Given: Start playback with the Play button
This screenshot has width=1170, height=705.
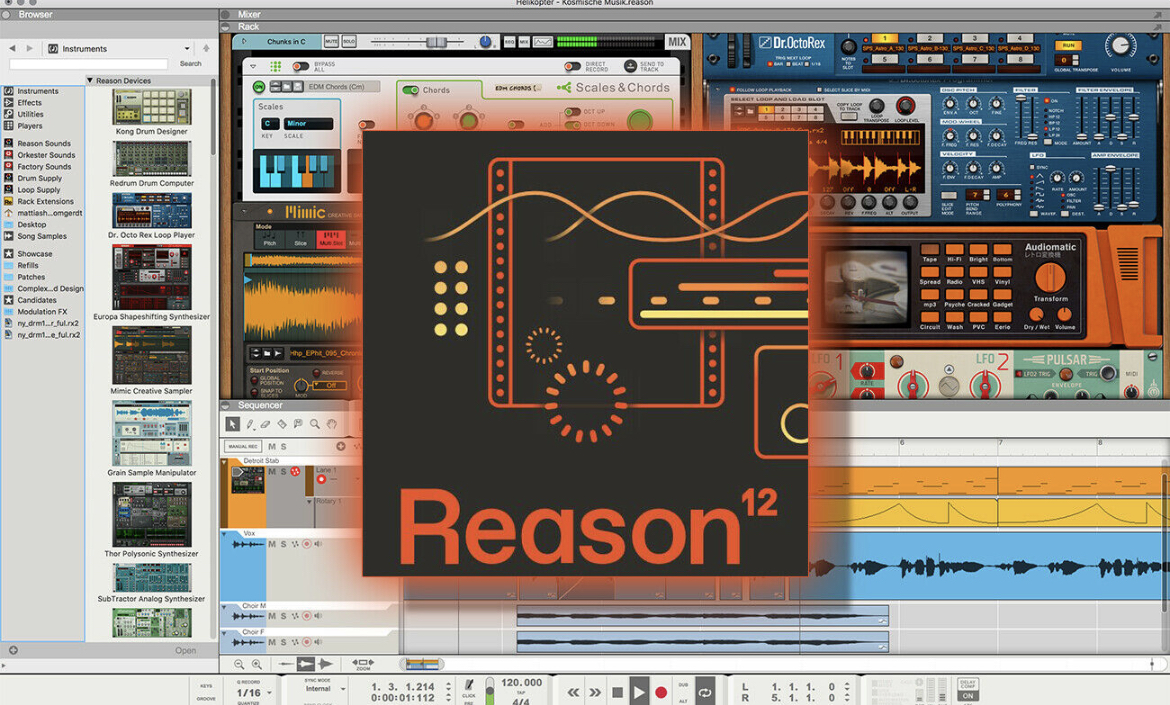Looking at the screenshot, I should pyautogui.click(x=639, y=692).
